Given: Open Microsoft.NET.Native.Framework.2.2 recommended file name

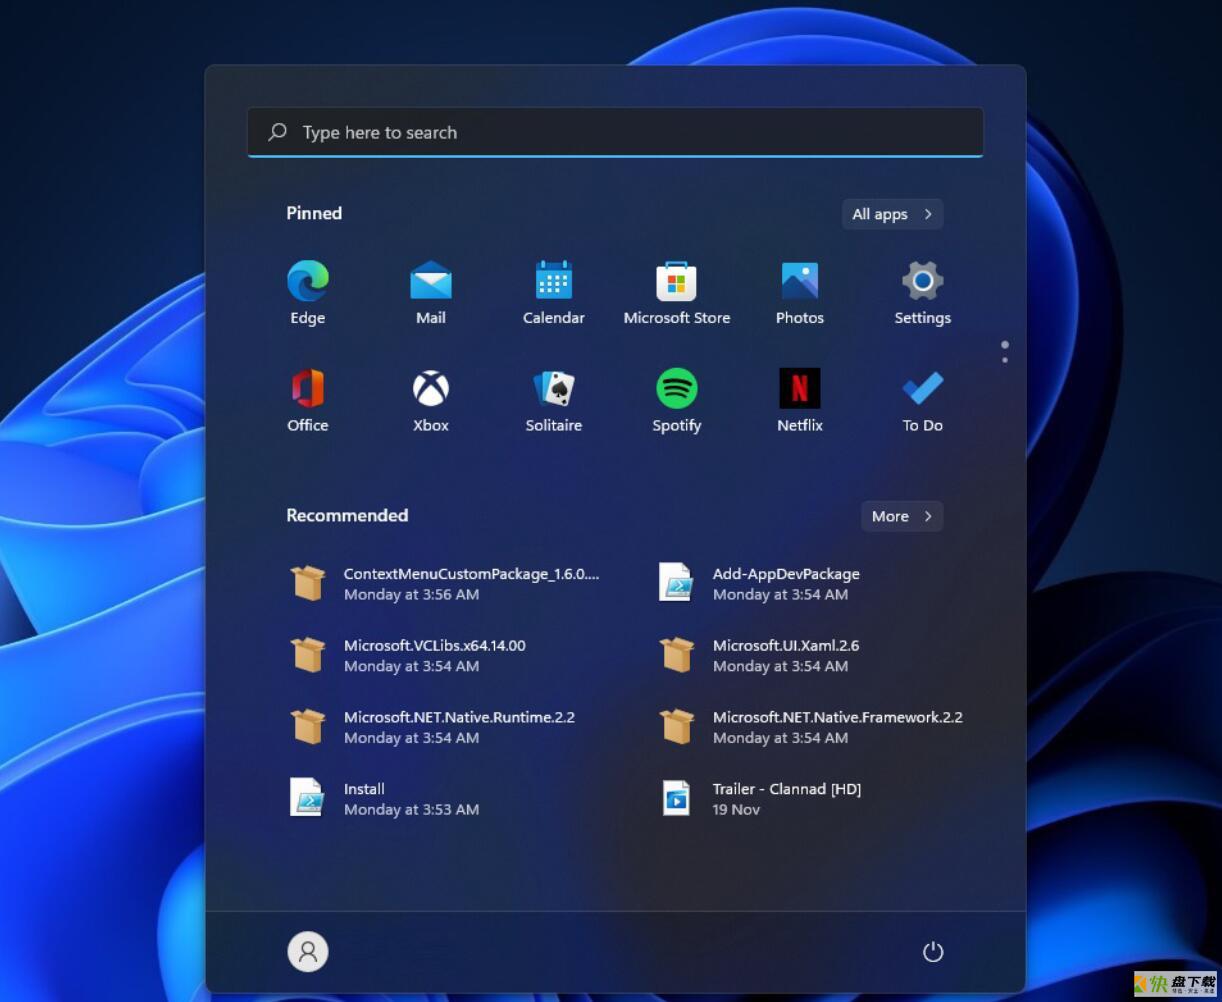Looking at the screenshot, I should (838, 717).
